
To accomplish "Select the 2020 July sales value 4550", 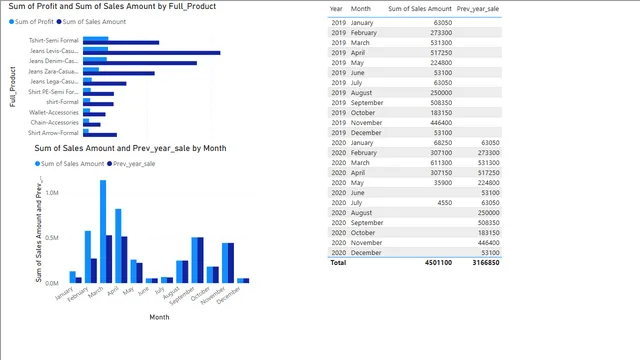I will coord(444,203).
